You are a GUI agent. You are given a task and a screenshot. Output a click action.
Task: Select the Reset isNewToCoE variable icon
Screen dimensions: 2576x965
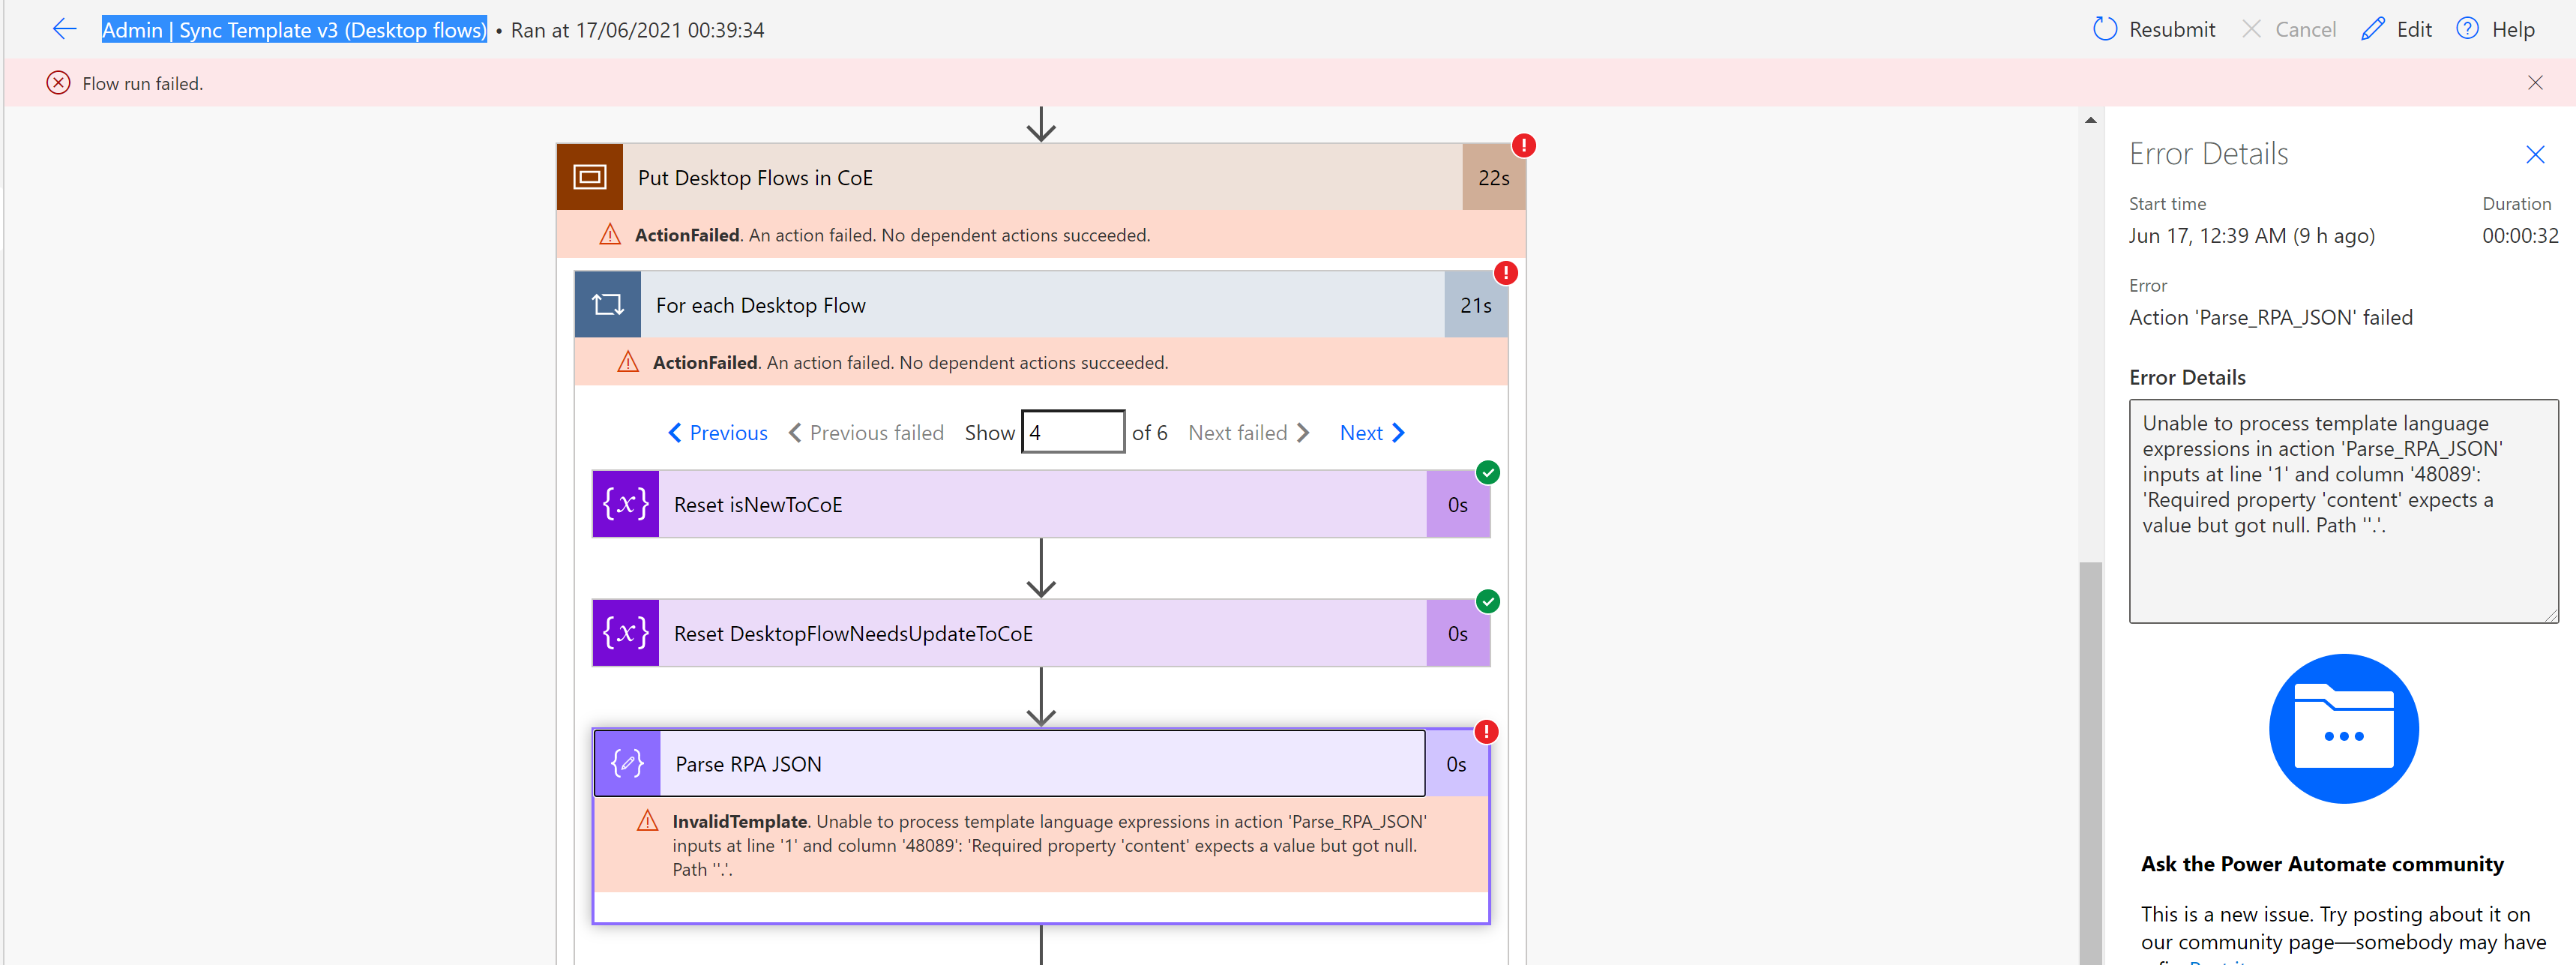[625, 504]
